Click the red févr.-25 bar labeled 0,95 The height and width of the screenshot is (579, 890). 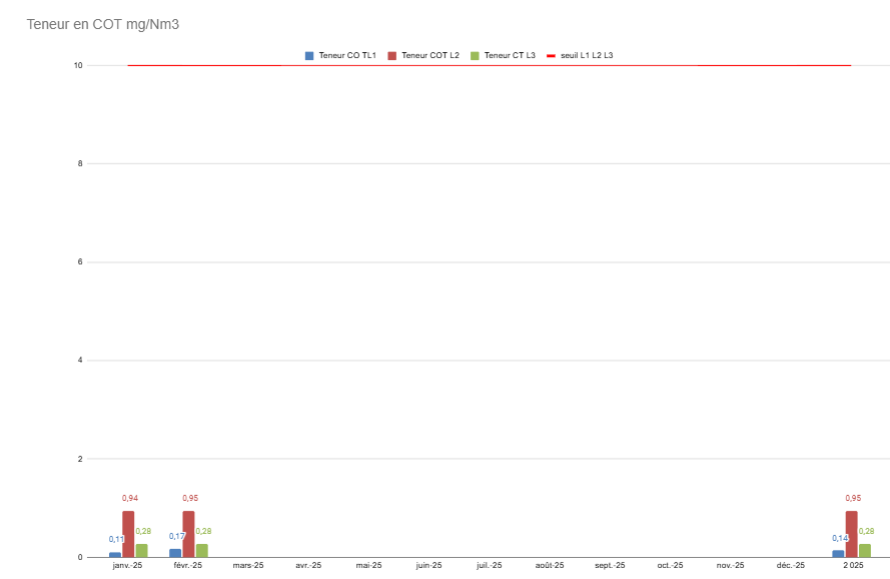[x=188, y=534]
